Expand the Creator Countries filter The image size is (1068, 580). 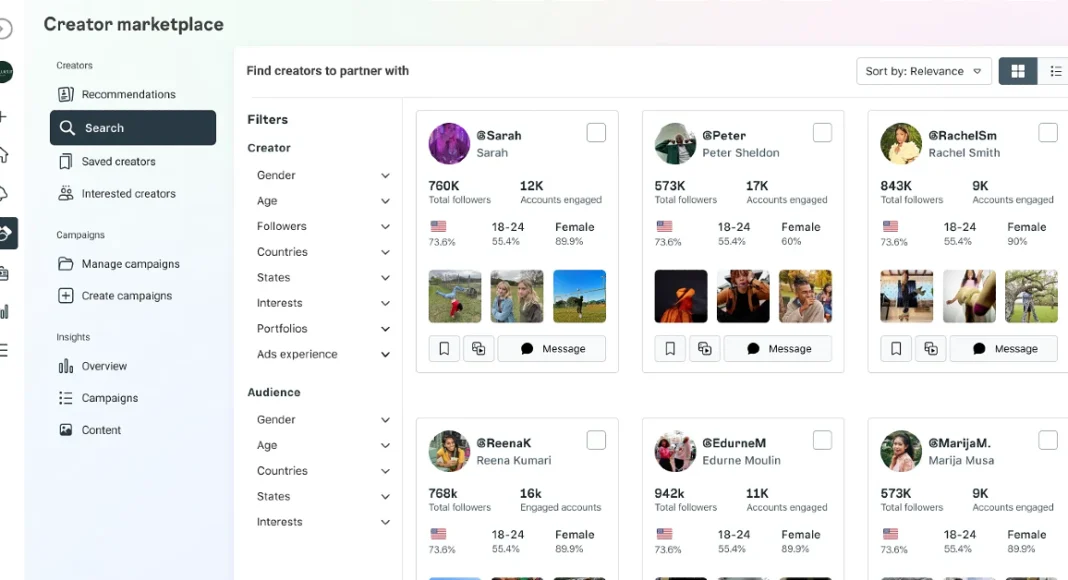click(x=323, y=252)
